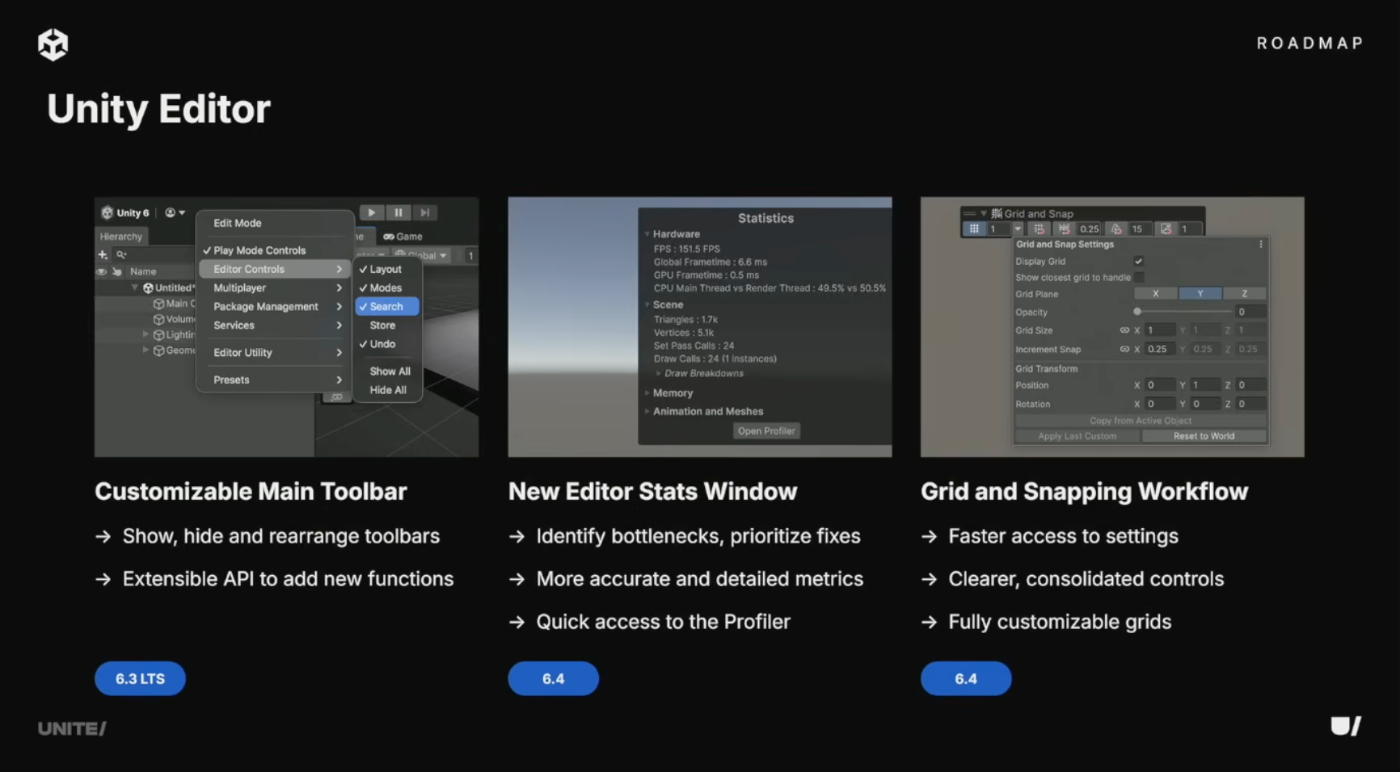Expand the Memory section in Statistics

point(647,393)
